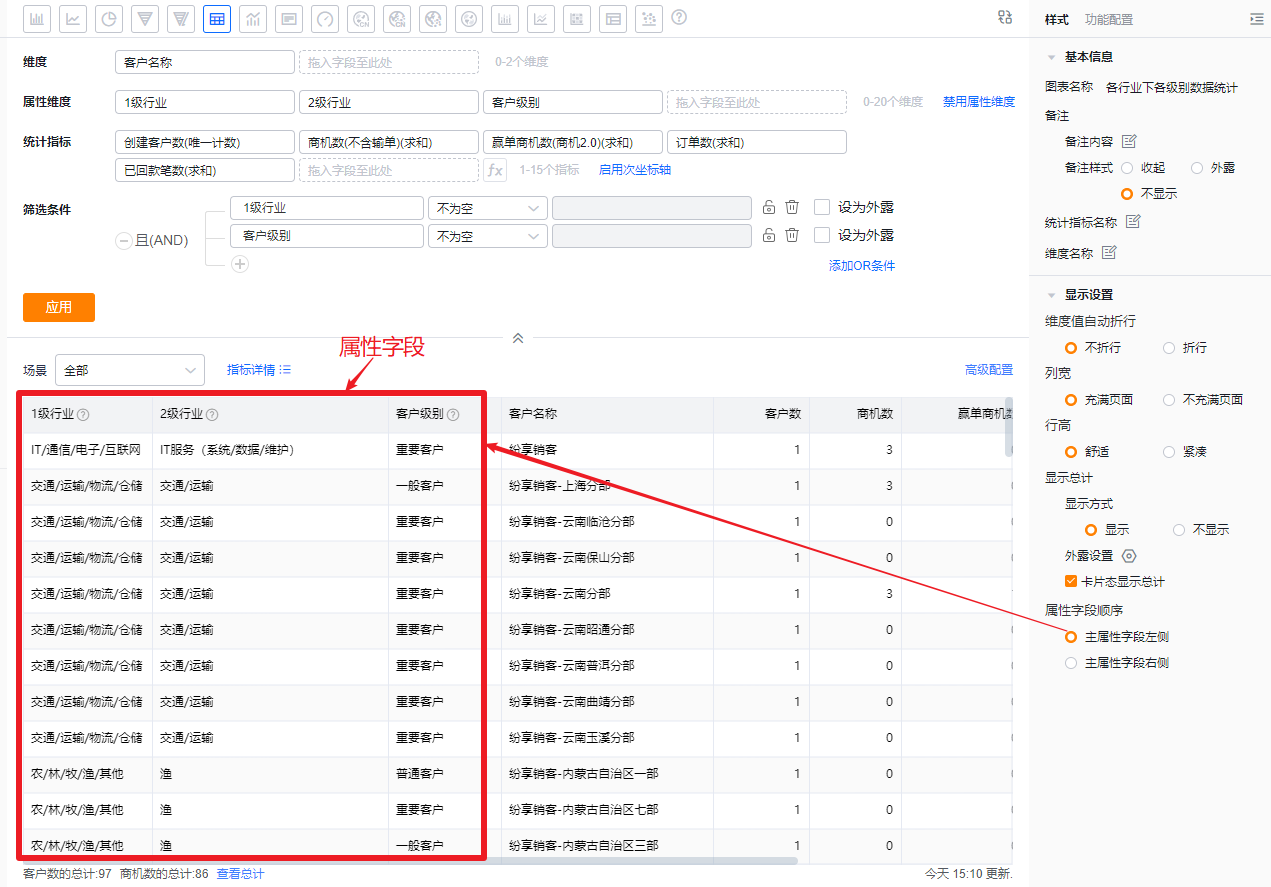Switch to the 功能配置 tab

pos(1109,20)
